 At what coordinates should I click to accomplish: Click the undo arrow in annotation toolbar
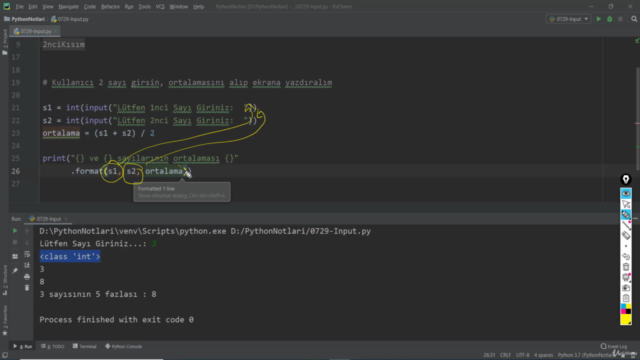626,257
